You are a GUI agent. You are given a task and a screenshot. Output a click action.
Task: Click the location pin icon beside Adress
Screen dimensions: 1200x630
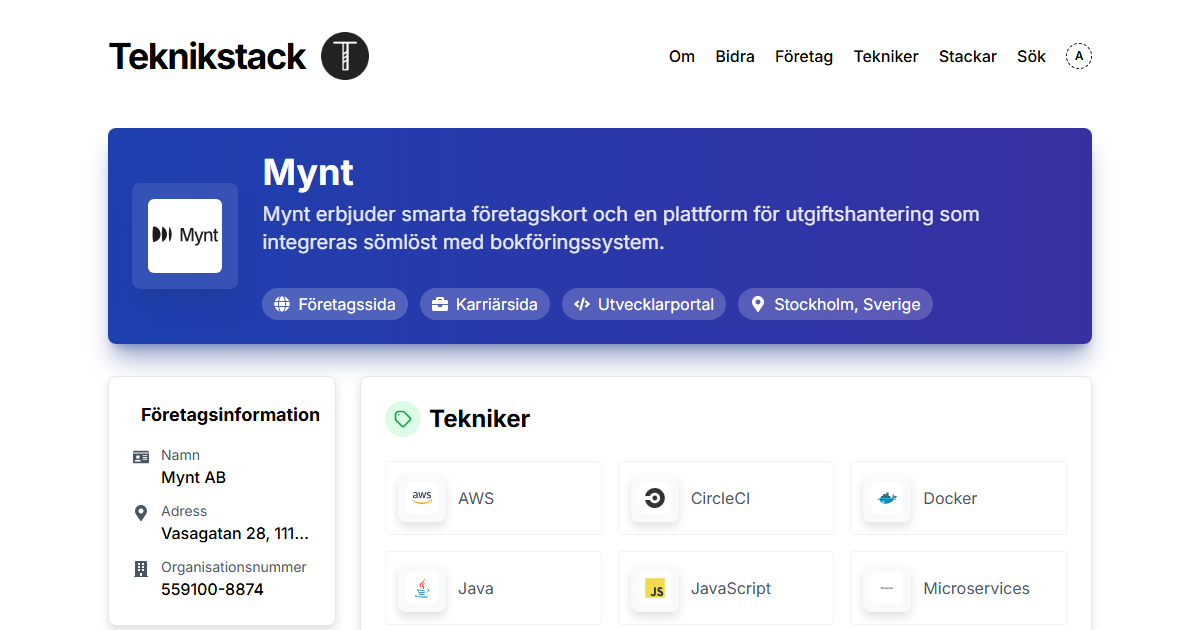[x=141, y=513]
